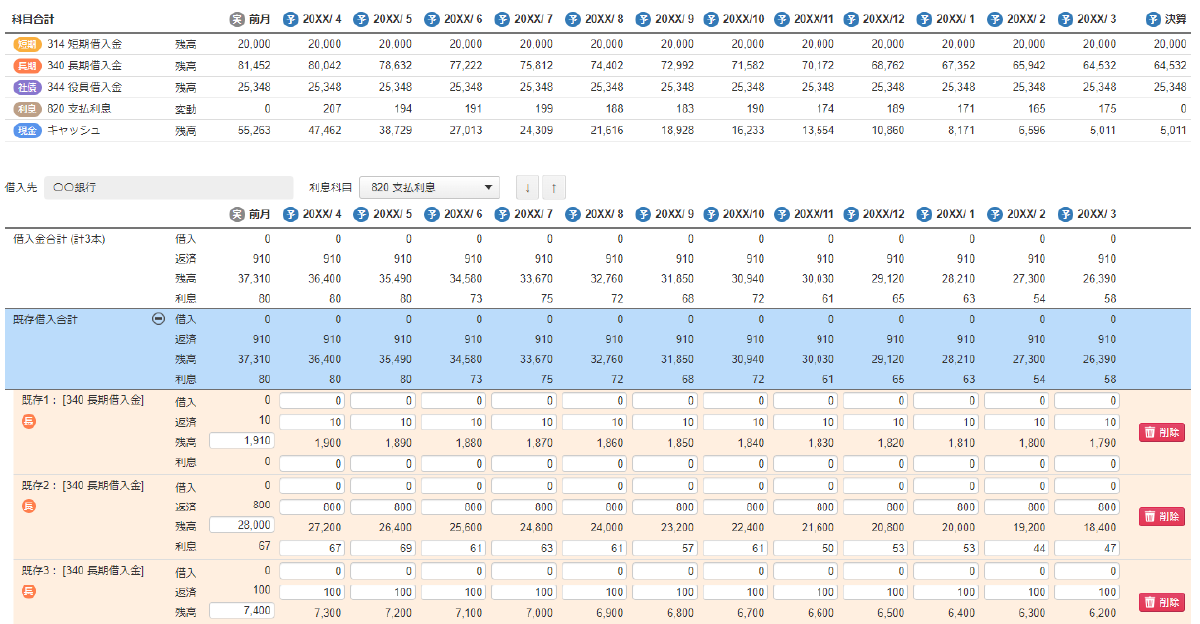
Task: Click the 借入金合計 (計3本) row label
Action: (59, 239)
